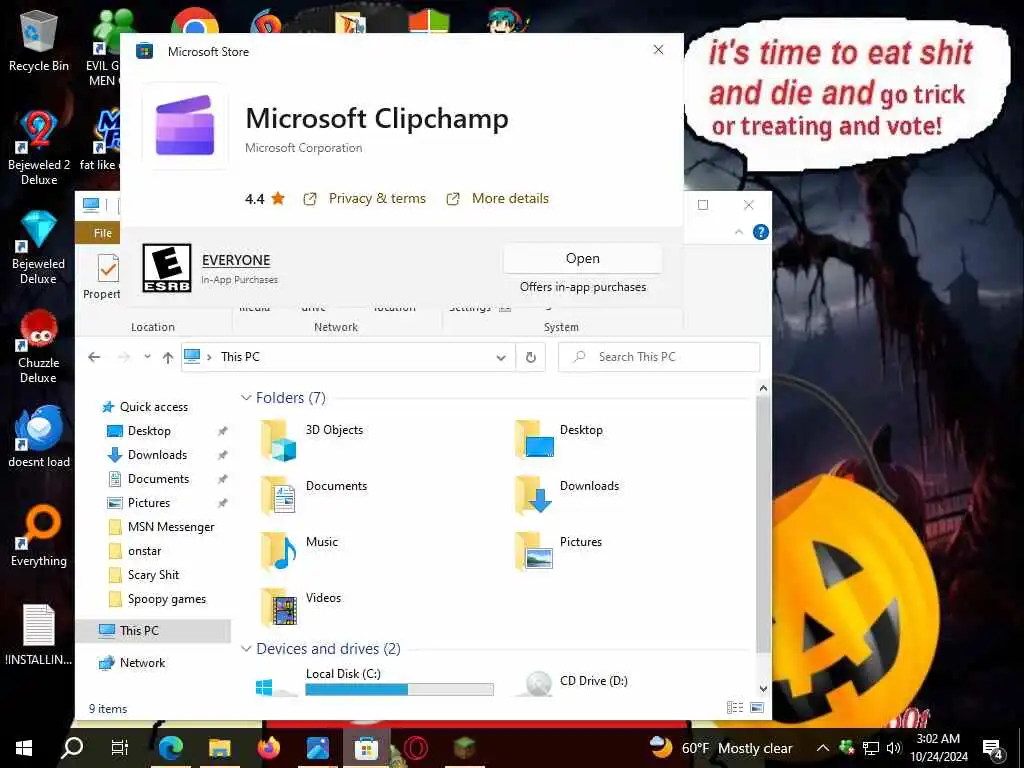This screenshot has height=768, width=1024.
Task: Select MSN Messenger folder in sidebar
Action: 171,526
